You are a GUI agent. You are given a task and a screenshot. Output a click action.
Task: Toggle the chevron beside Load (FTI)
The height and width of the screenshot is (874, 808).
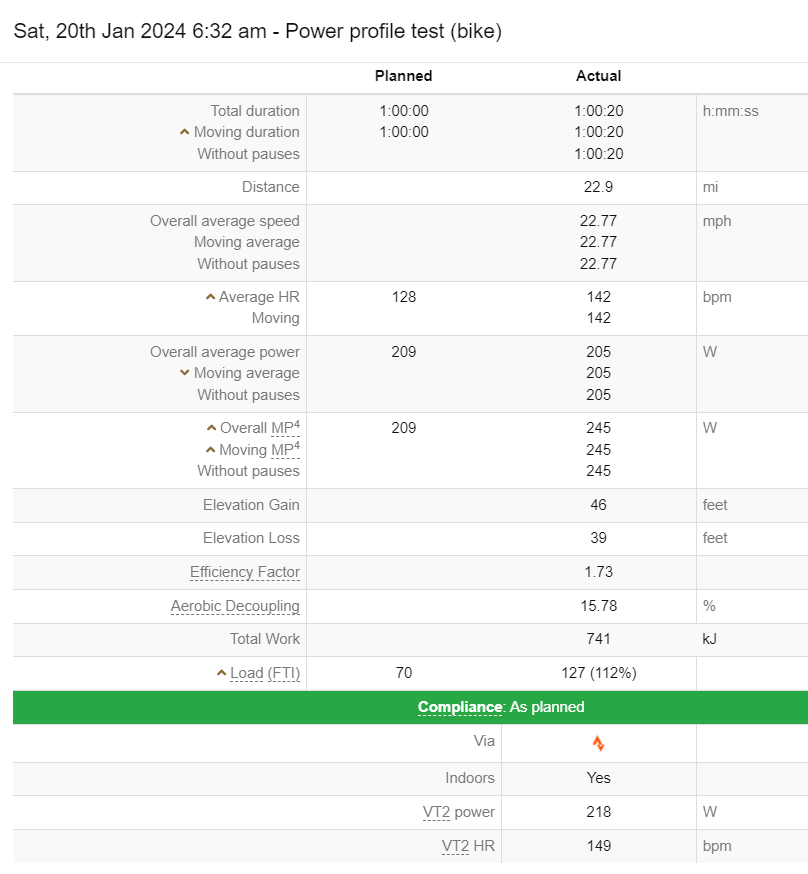[221, 673]
